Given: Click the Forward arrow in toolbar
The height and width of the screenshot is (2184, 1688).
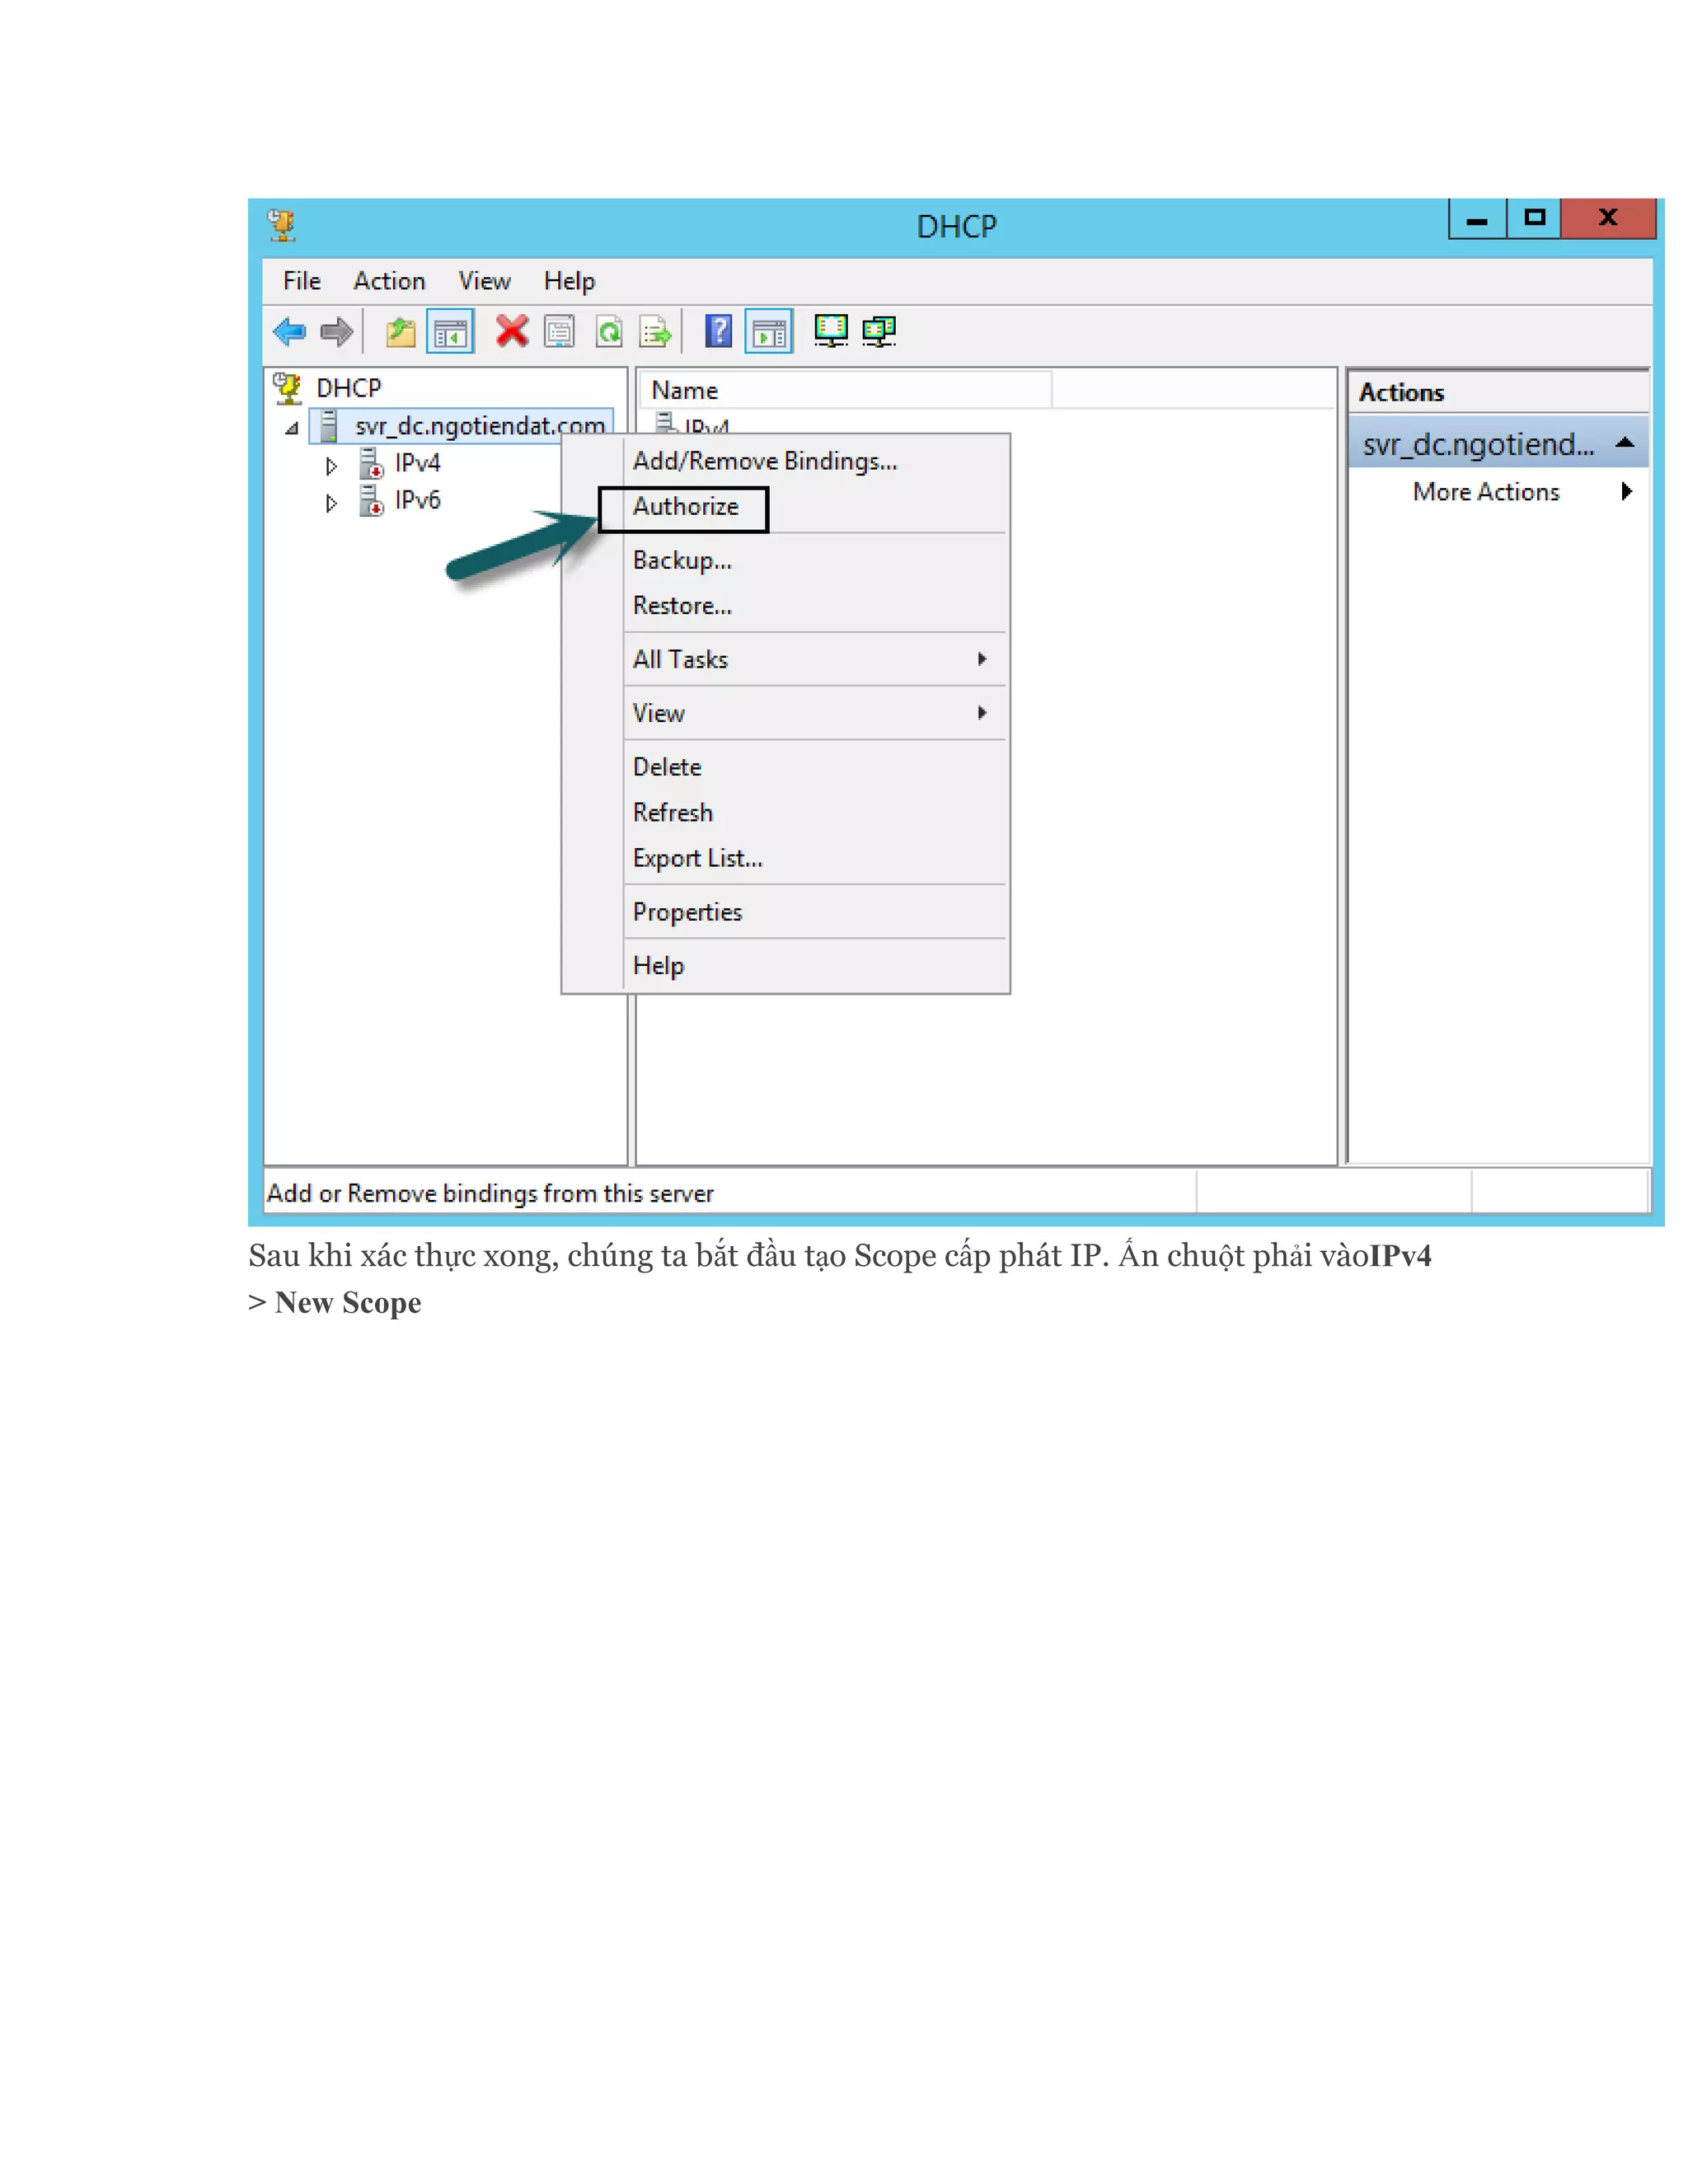Looking at the screenshot, I should 337,331.
